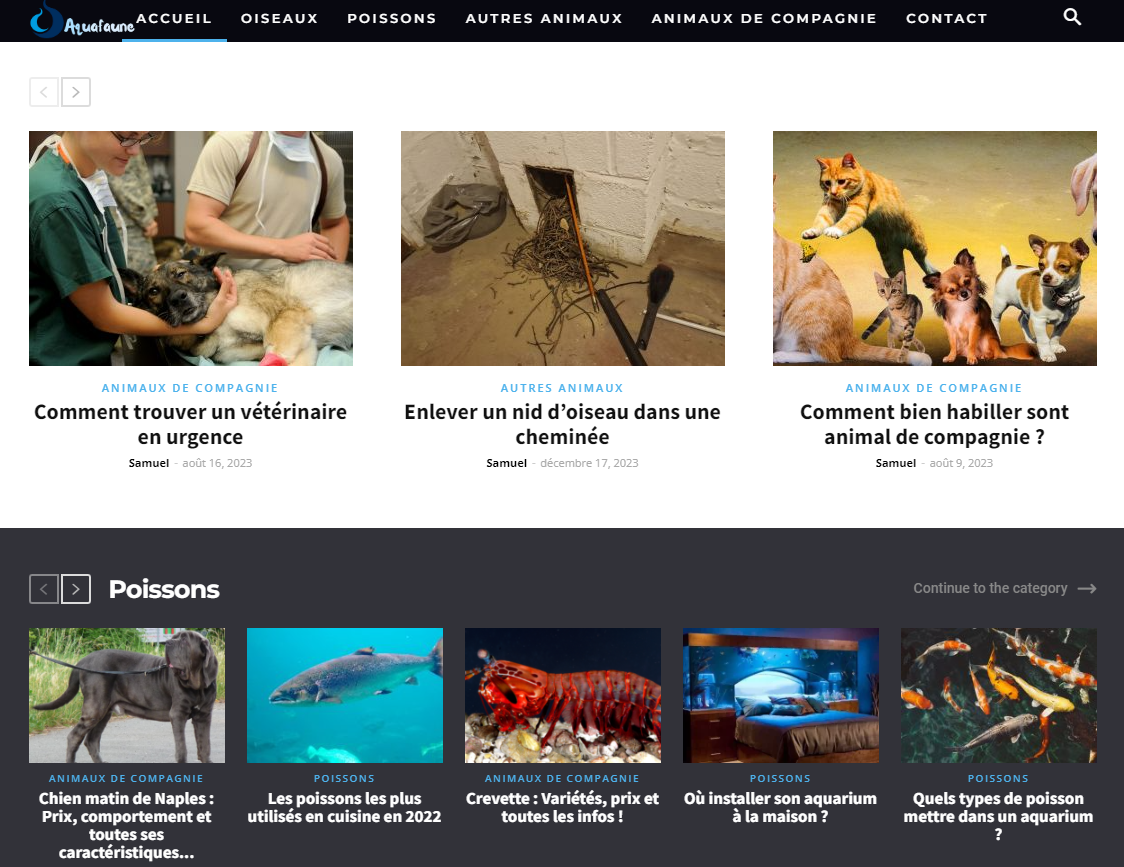Open article Crevette : Variétés, prix et infos
The width and height of the screenshot is (1124, 867).
563,807
